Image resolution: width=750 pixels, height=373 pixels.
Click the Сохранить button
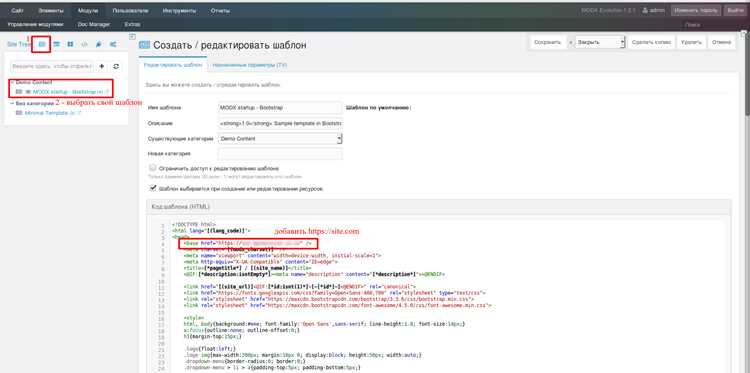point(547,42)
